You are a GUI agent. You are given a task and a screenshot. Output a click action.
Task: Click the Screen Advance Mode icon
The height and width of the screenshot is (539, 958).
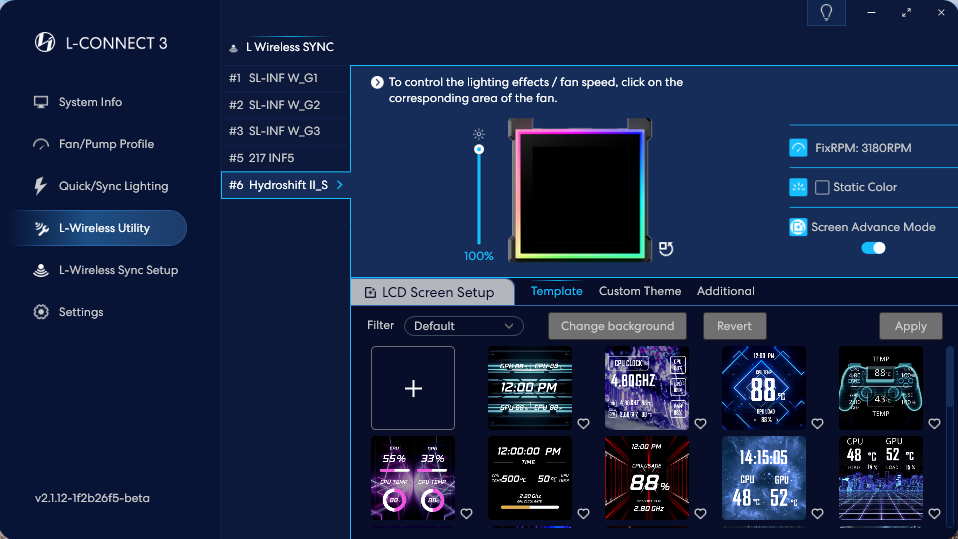point(798,227)
